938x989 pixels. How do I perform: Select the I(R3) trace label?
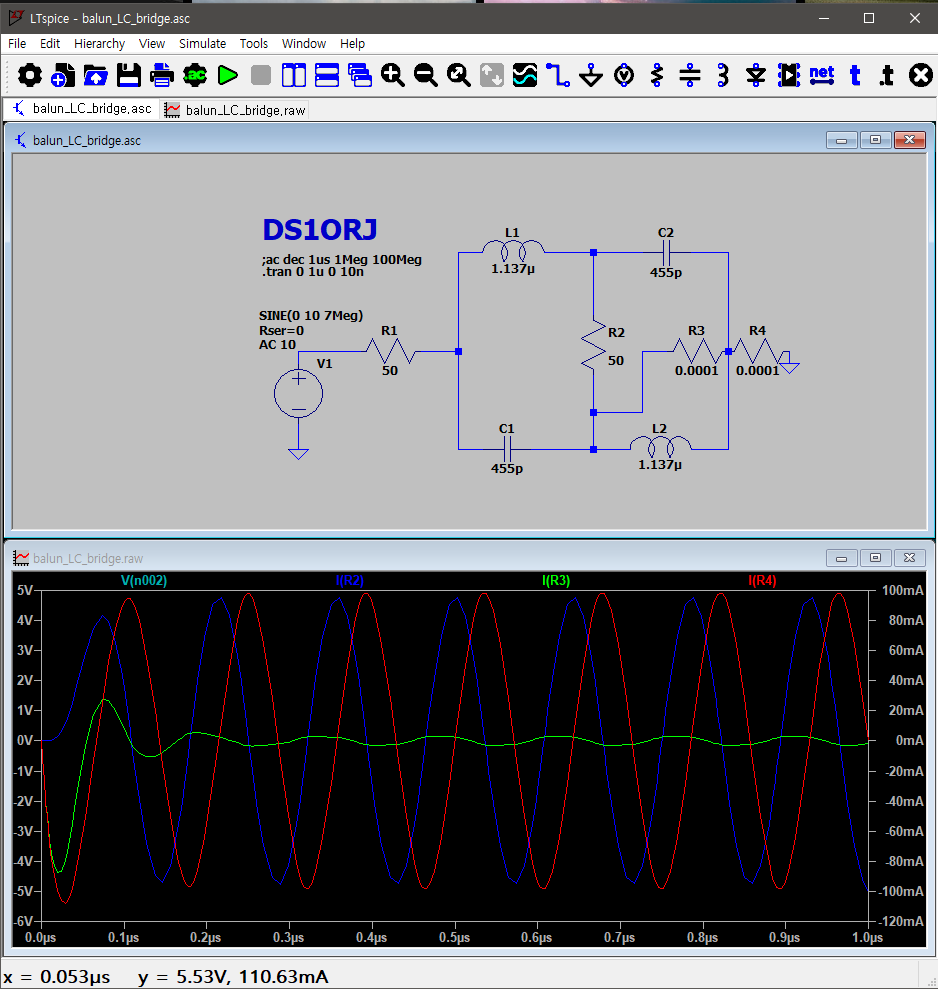pyautogui.click(x=556, y=580)
